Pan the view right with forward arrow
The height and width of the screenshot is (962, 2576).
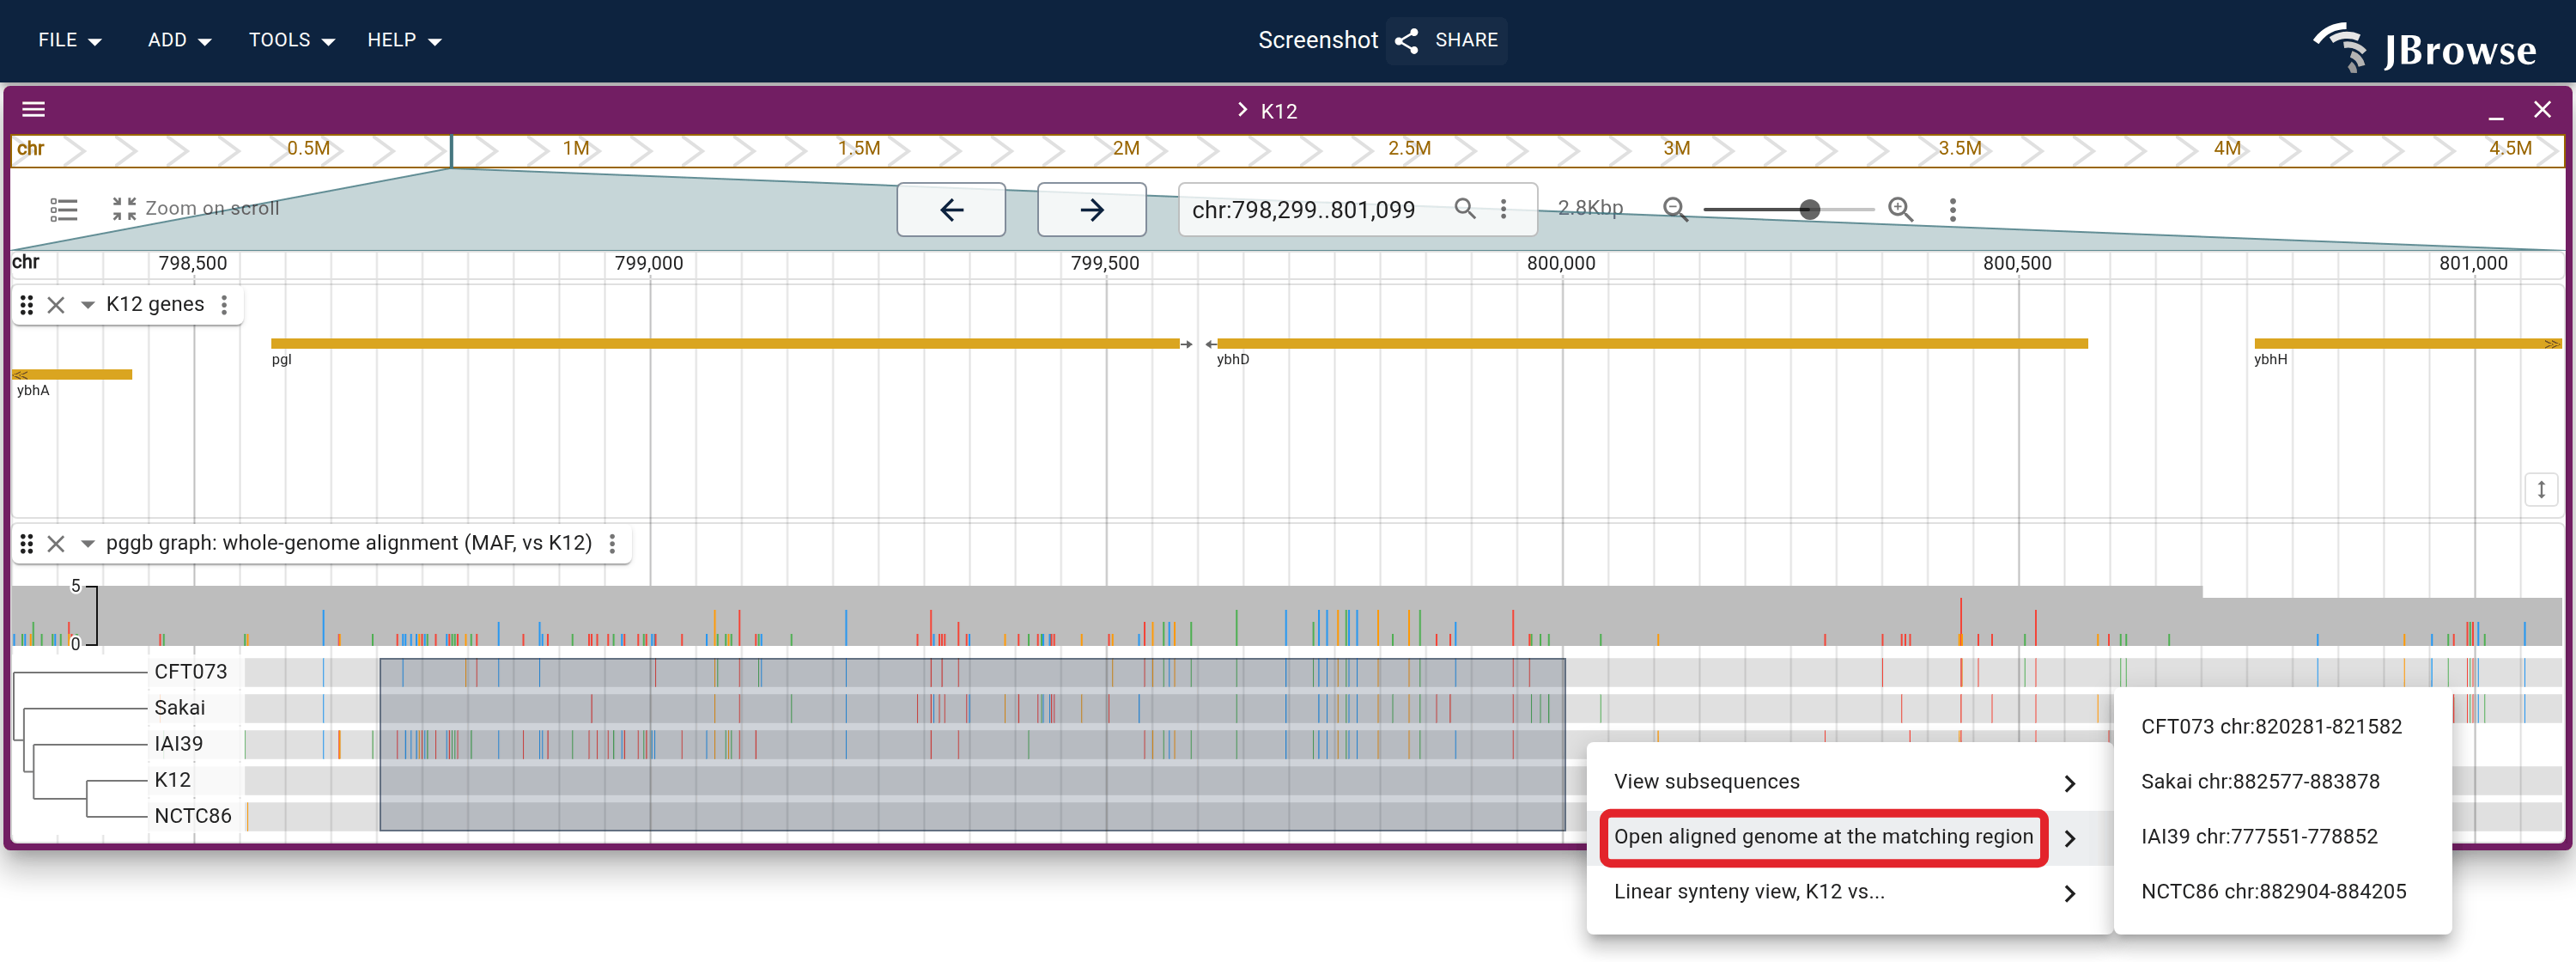pos(1091,209)
